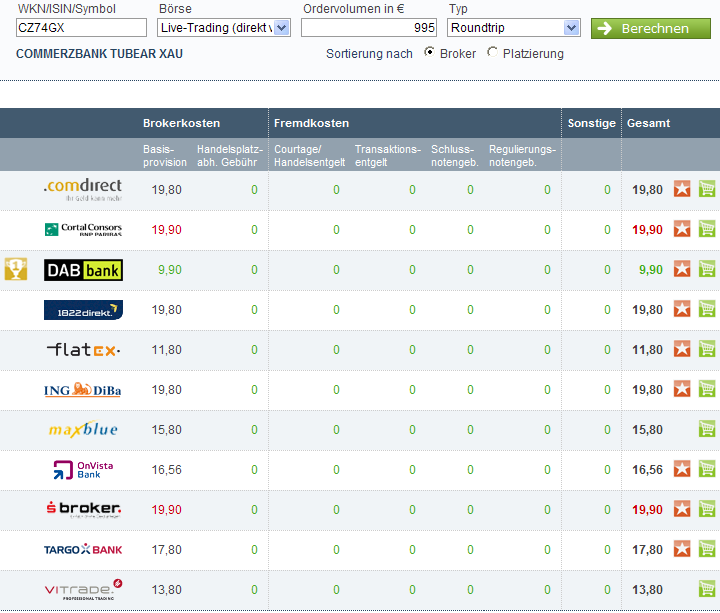Click flatex's 11,80 Gesamt value
The height and width of the screenshot is (613, 720).
(x=647, y=349)
